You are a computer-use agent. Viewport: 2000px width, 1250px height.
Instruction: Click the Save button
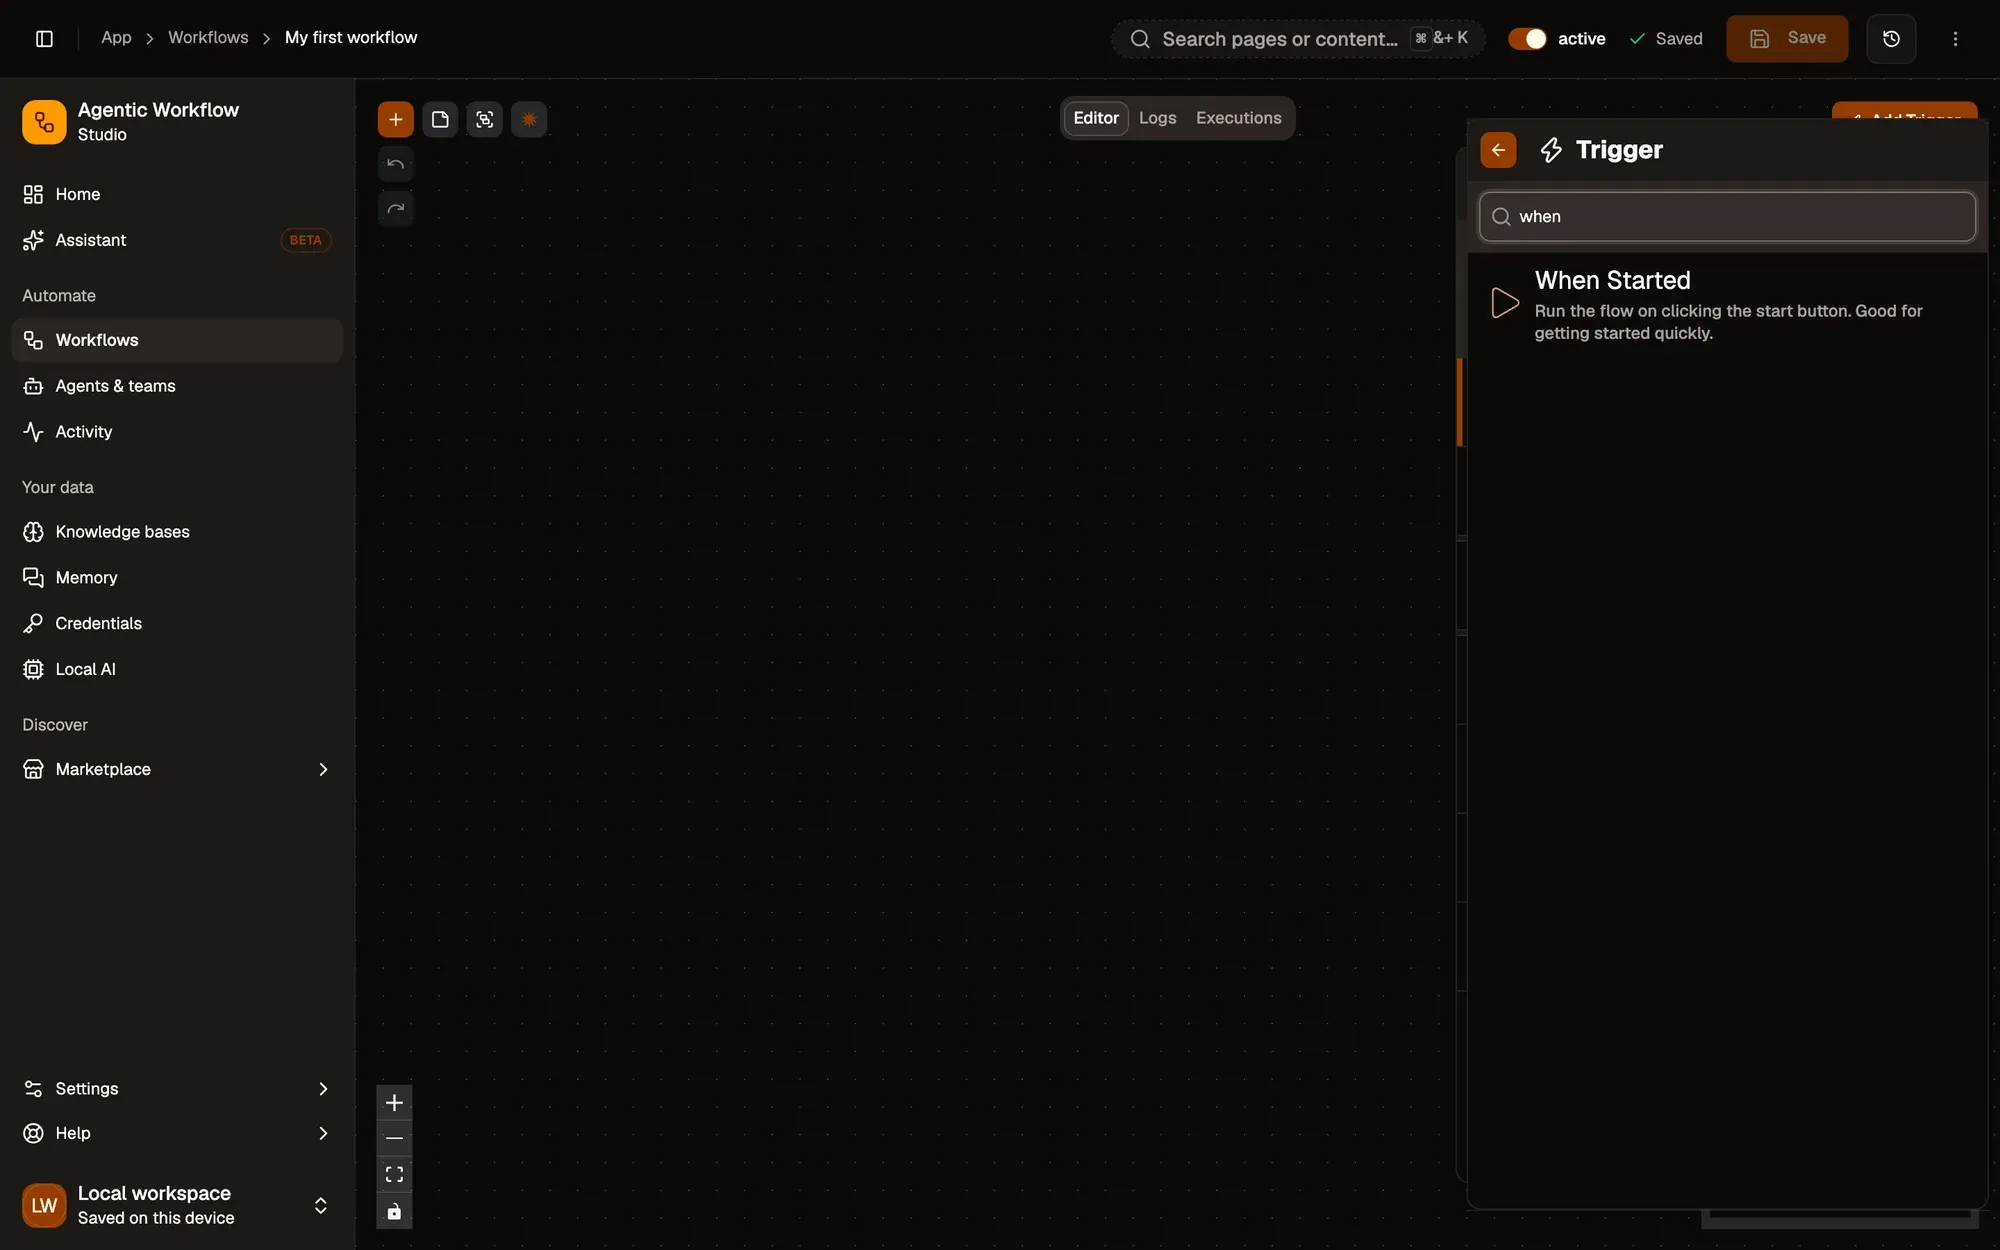[1787, 39]
